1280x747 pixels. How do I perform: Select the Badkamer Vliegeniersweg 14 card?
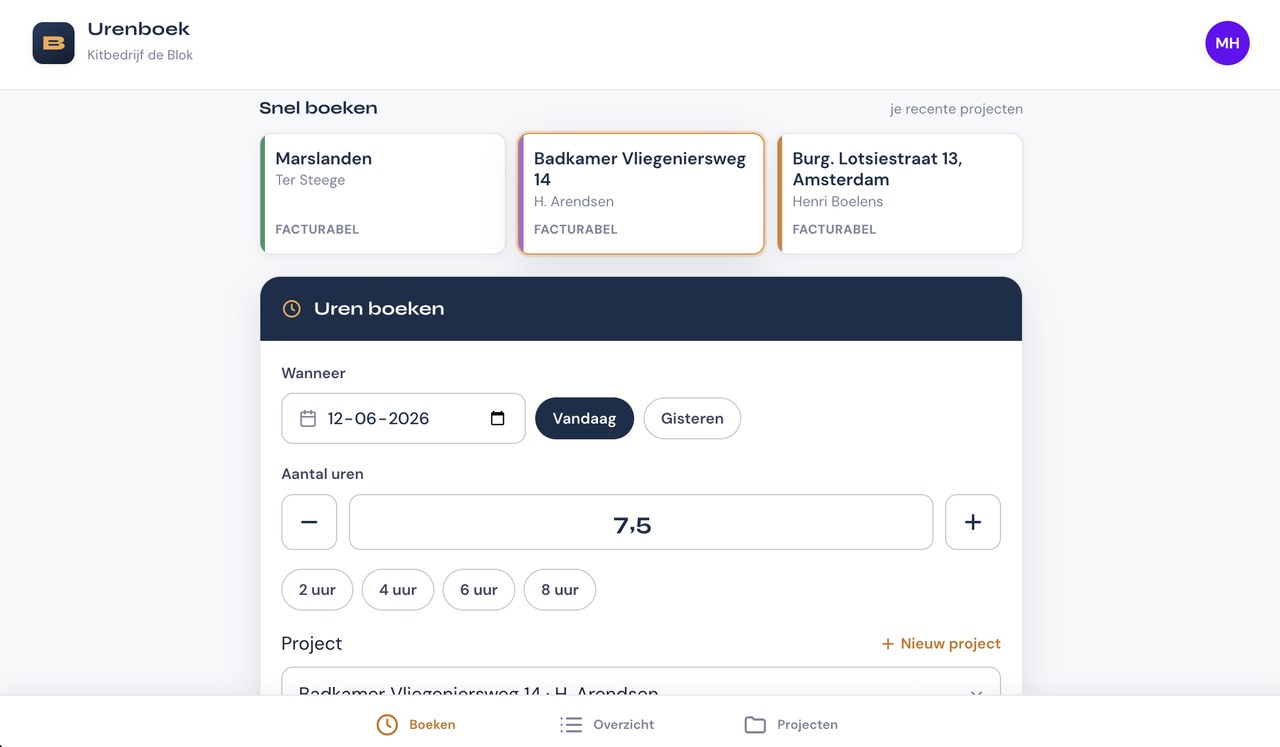coord(641,194)
